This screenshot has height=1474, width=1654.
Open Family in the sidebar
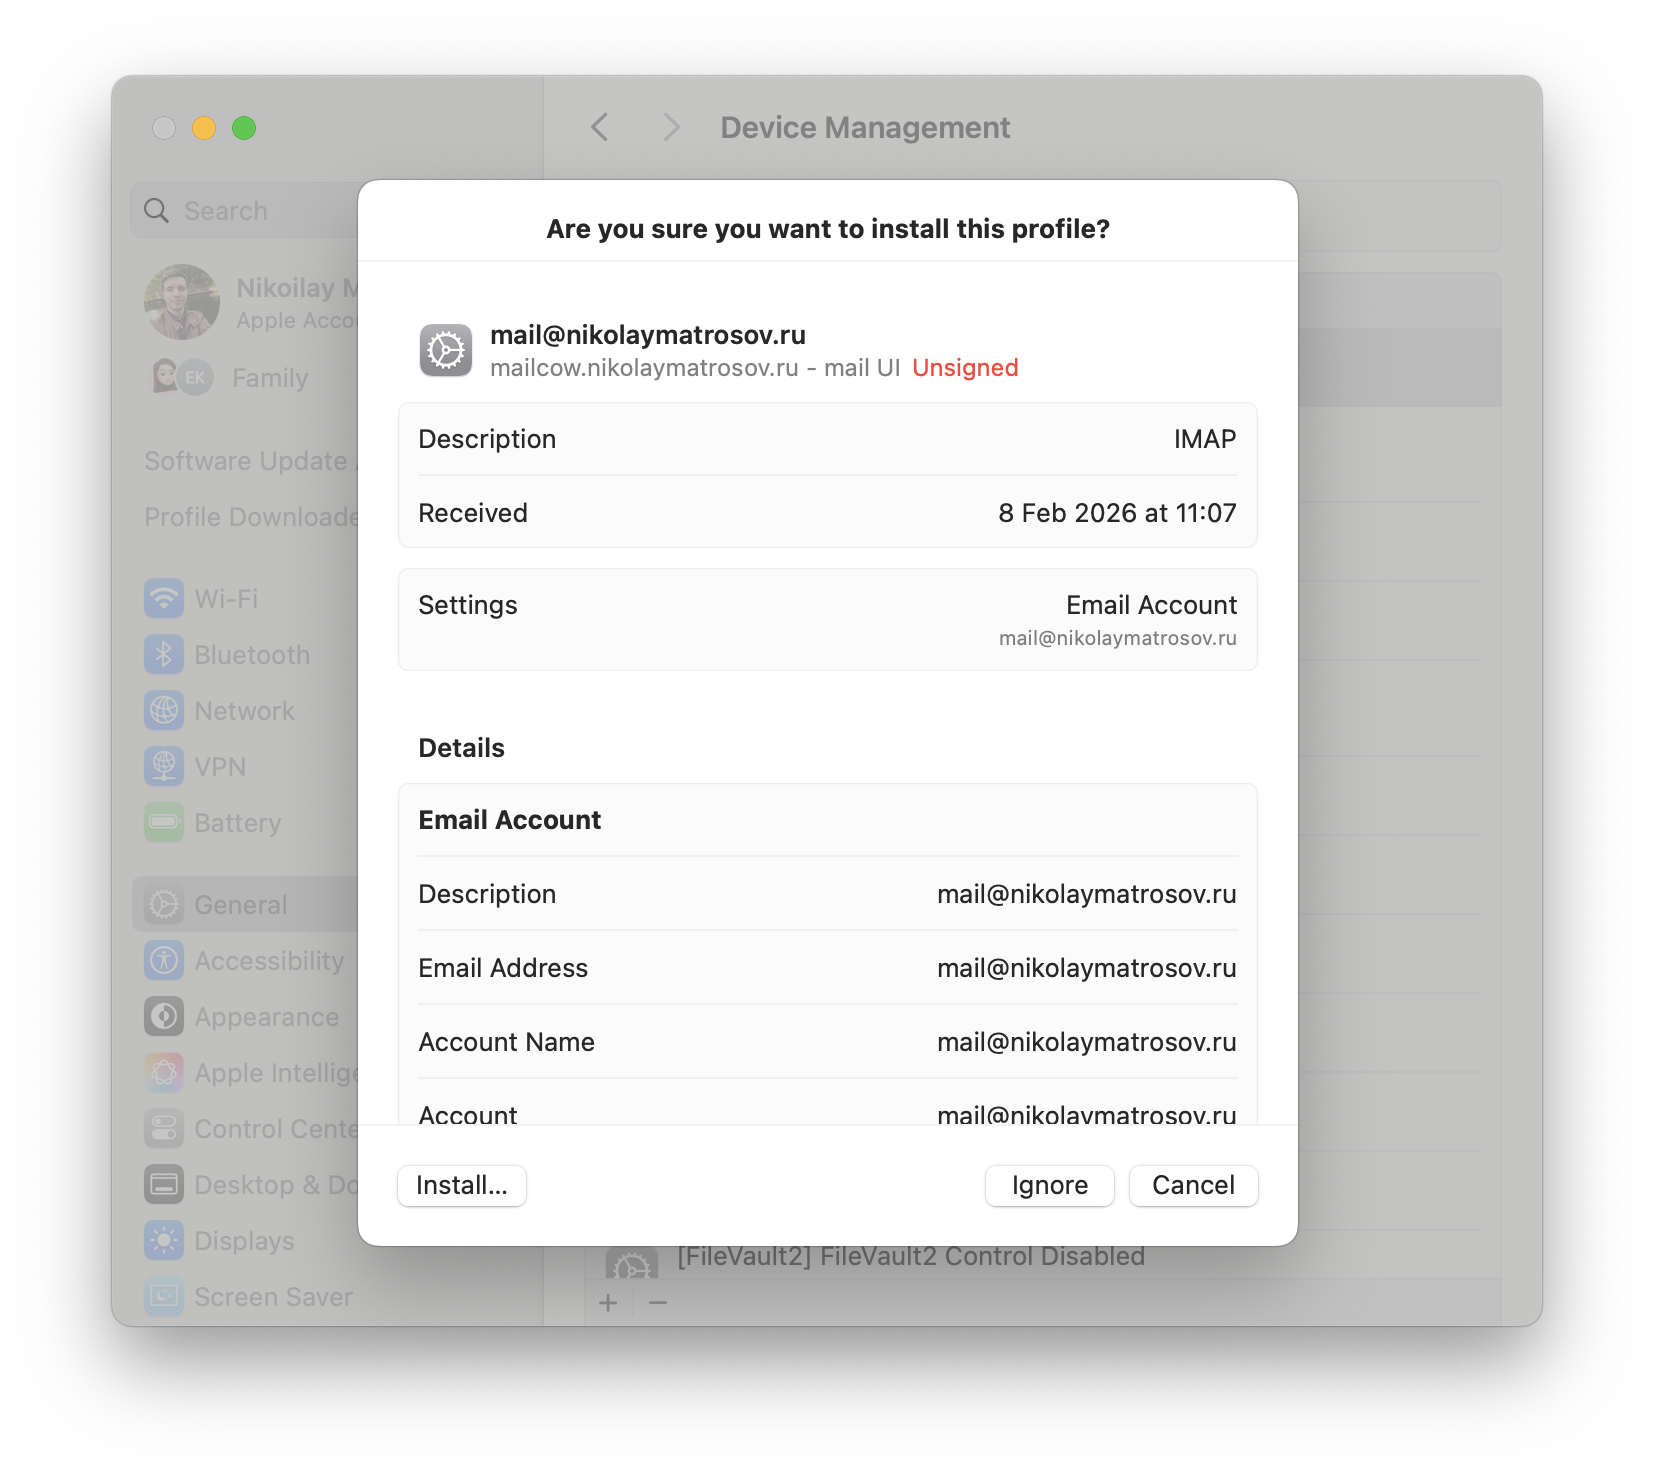point(269,378)
